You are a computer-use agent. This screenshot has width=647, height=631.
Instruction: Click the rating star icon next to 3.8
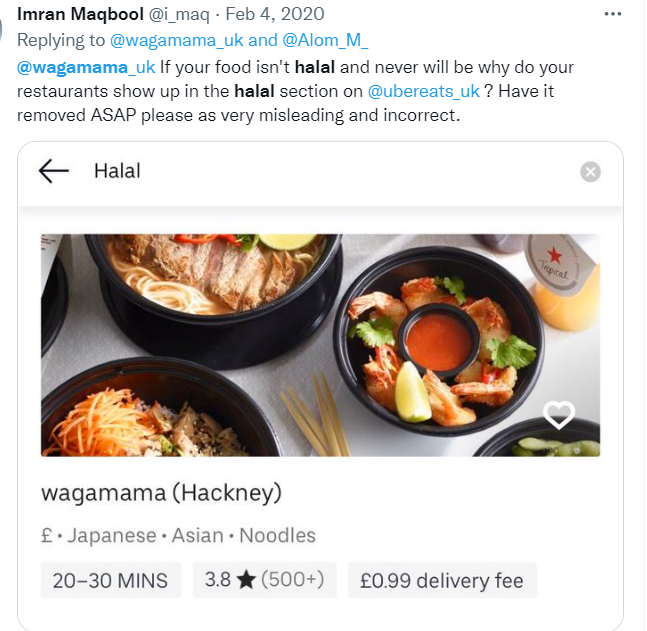246,580
